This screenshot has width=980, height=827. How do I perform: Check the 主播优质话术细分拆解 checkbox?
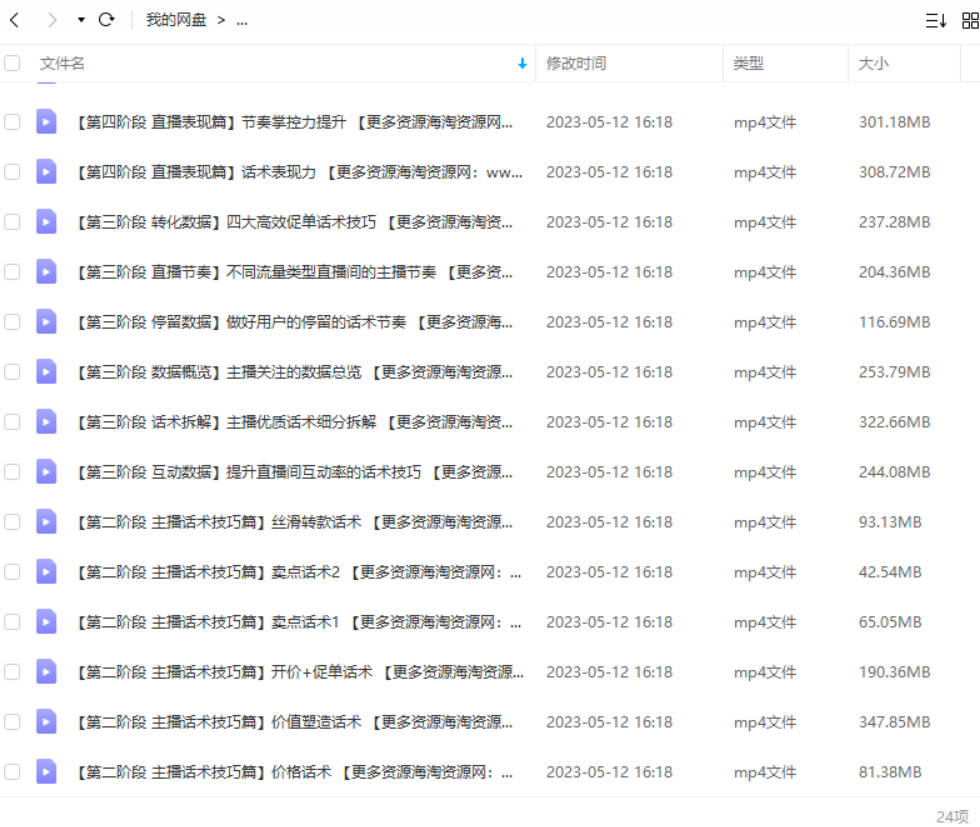tap(12, 421)
